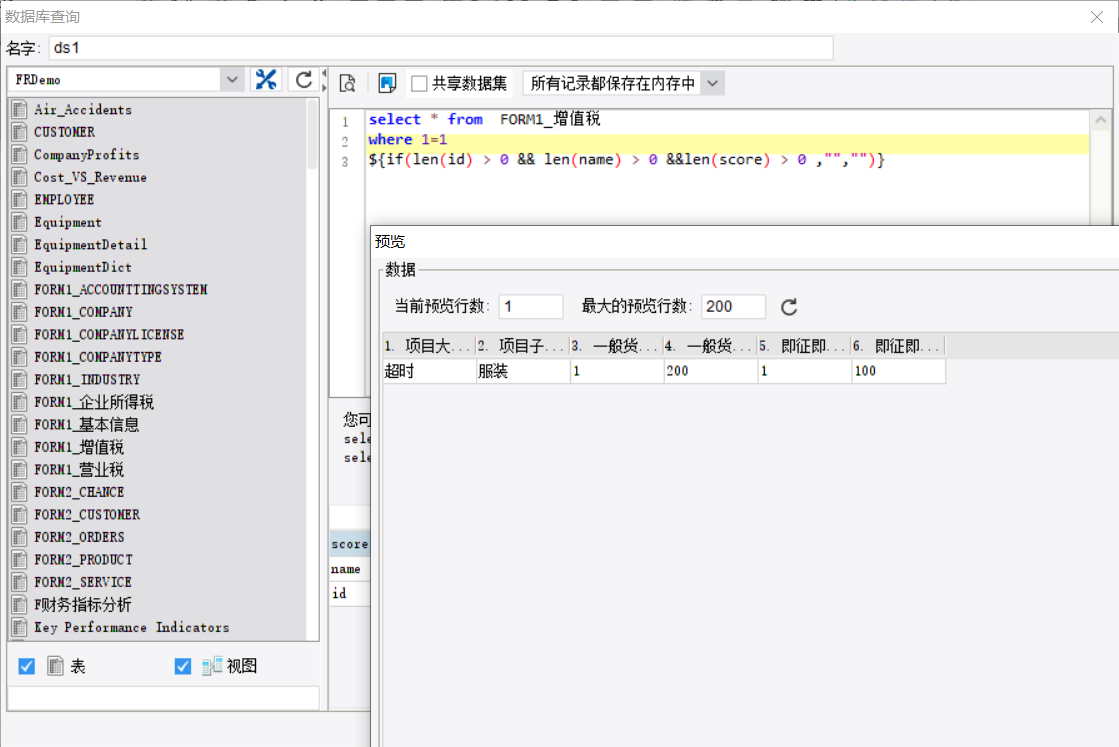Click the 最大的预览行数 input field
1119x747 pixels.
click(733, 307)
